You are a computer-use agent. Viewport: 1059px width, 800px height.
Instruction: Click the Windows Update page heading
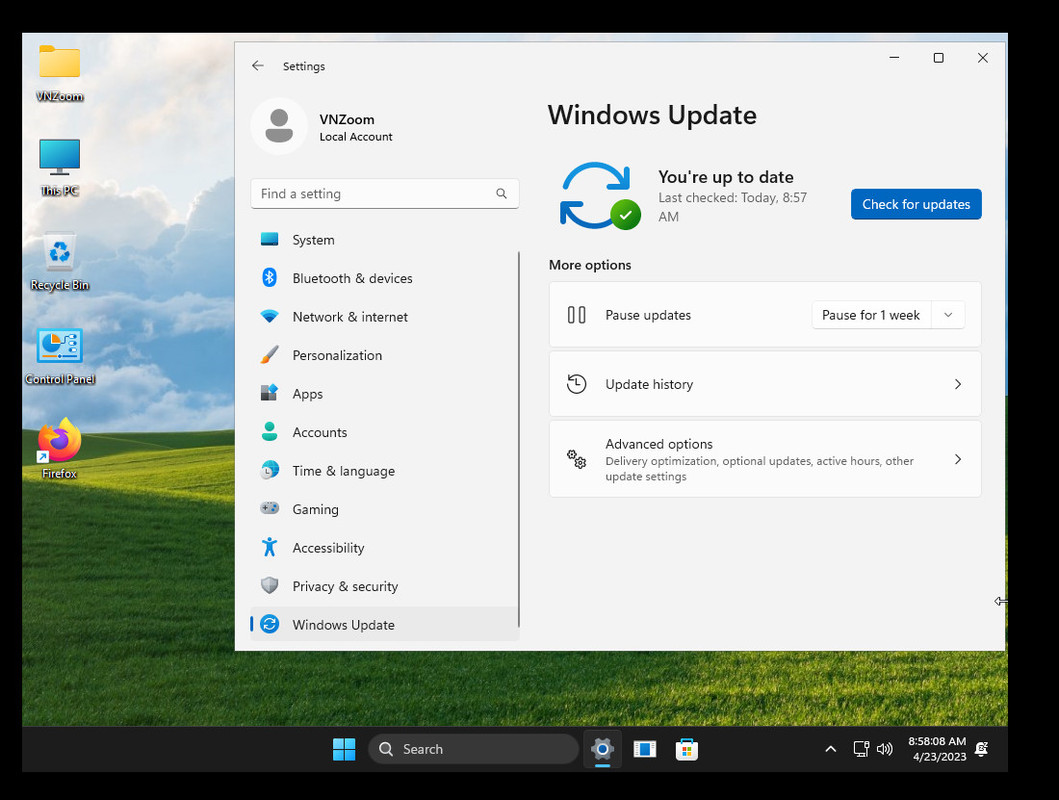(652, 115)
